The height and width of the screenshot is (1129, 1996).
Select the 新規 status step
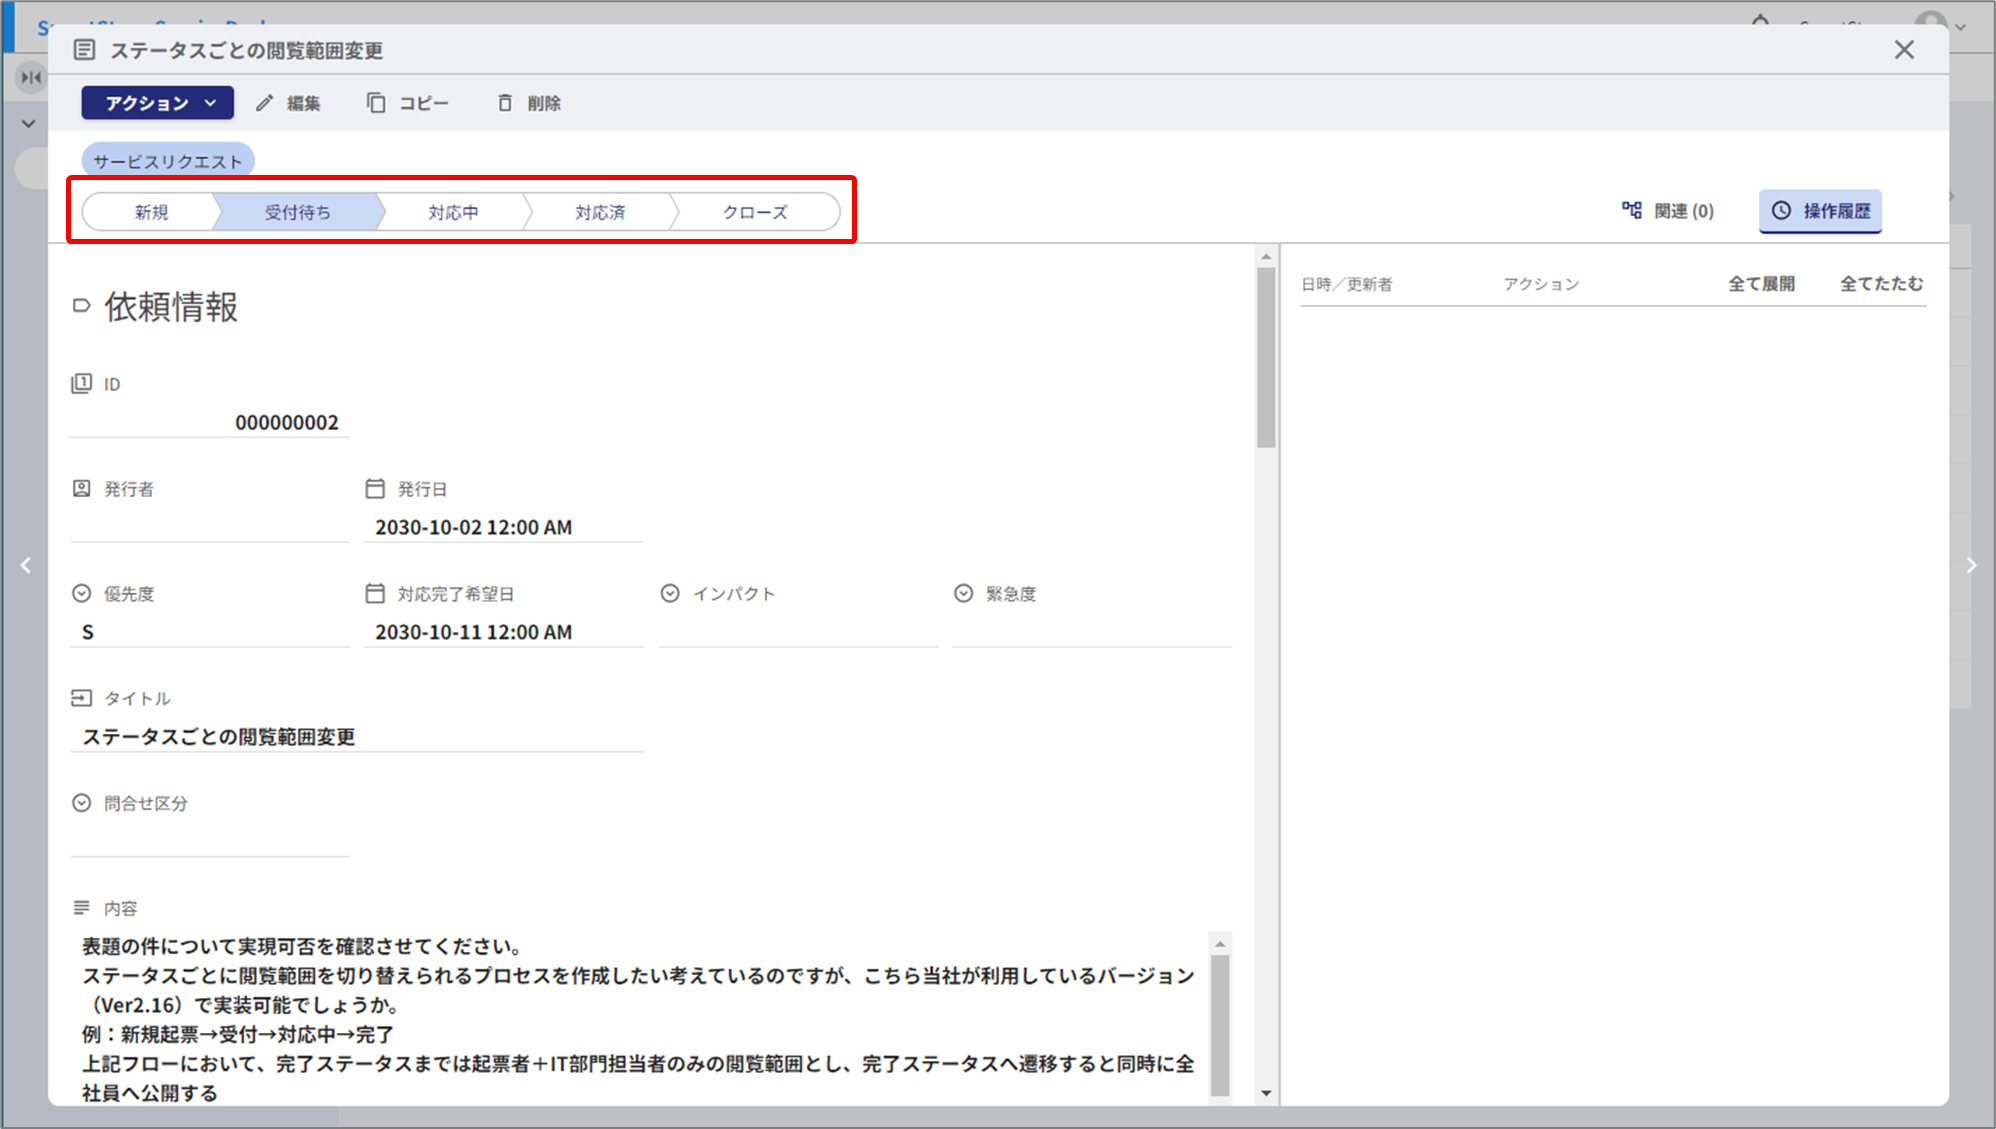point(152,212)
